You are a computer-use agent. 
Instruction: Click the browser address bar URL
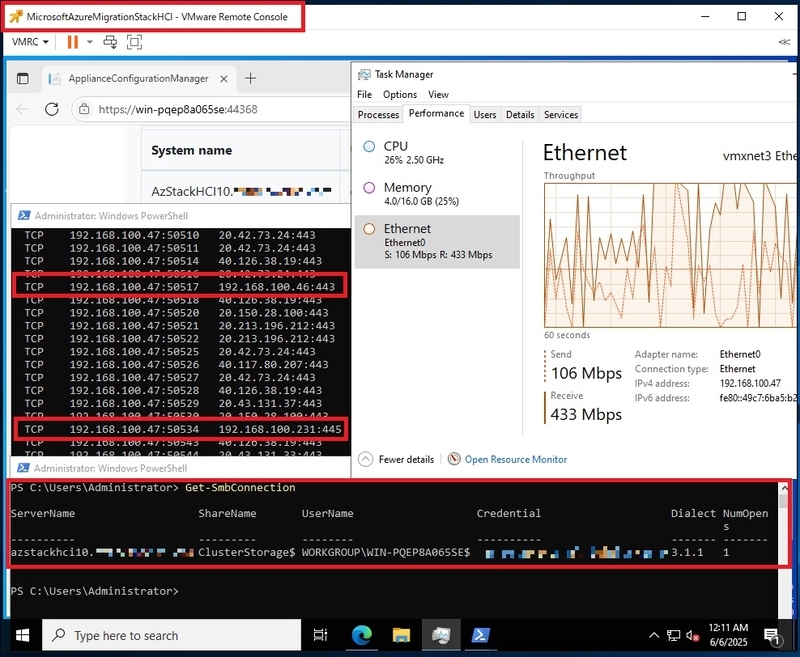(x=178, y=109)
